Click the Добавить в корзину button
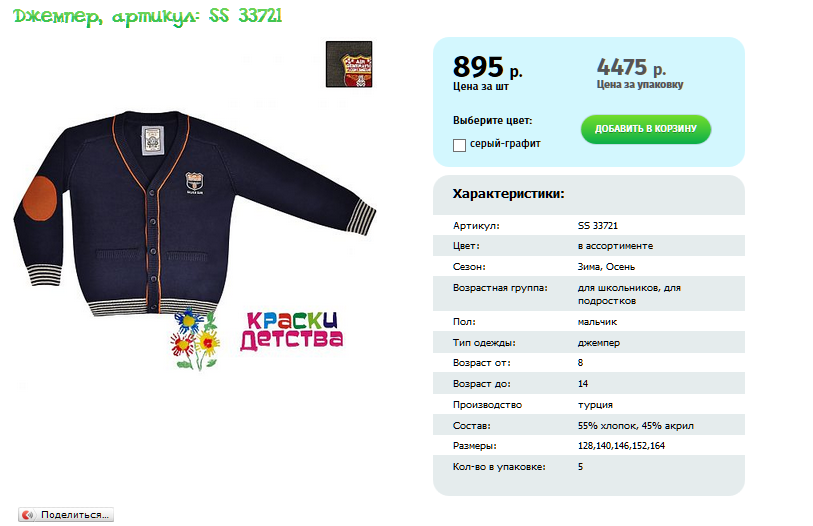813x526 pixels. click(x=646, y=129)
